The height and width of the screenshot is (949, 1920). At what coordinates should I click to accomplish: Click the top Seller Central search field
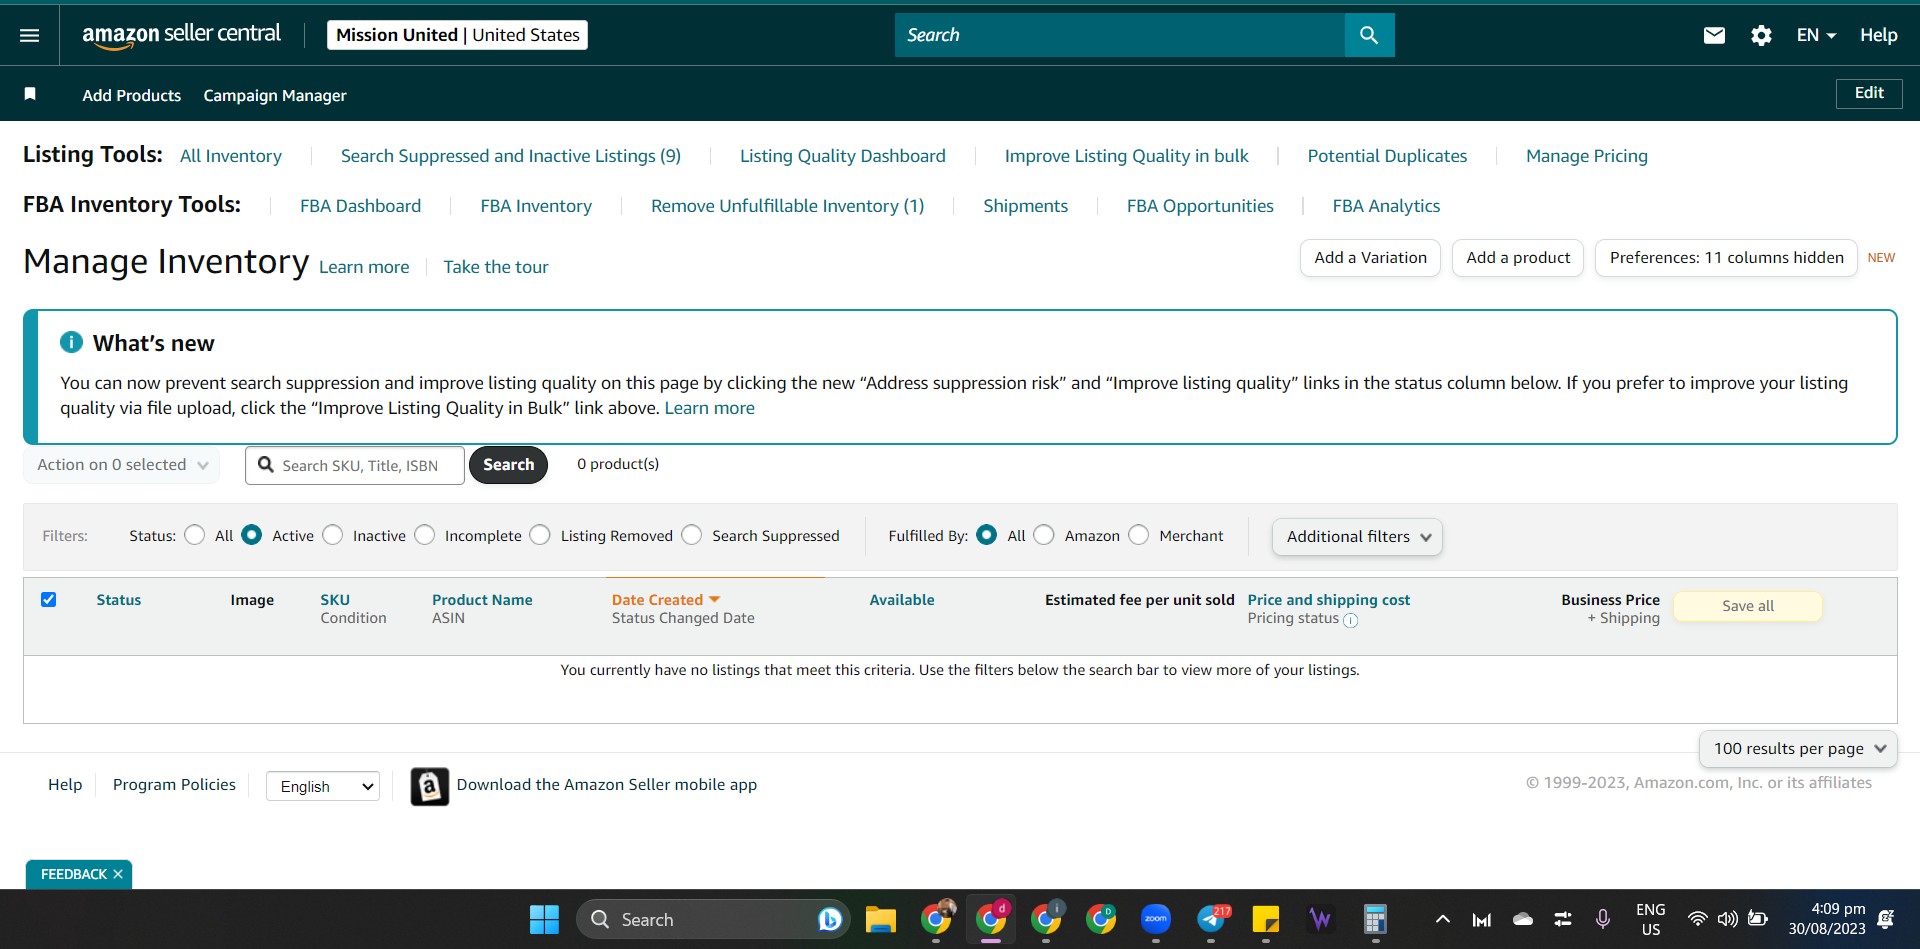coord(1120,35)
